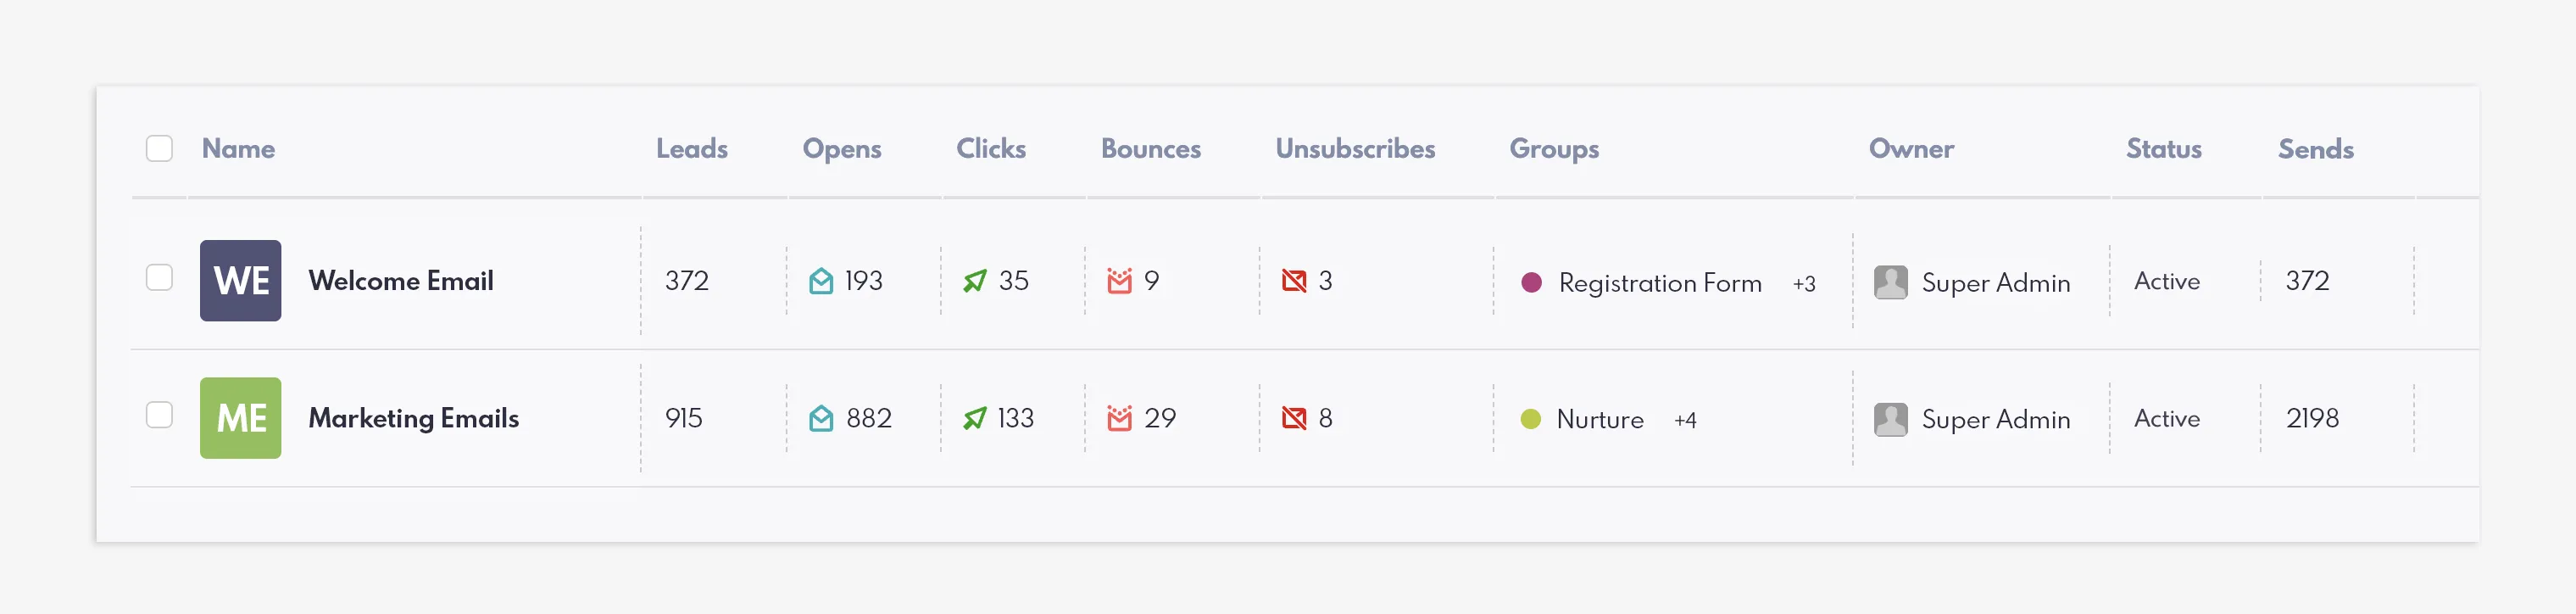Click the WE campaign avatar icon
2576x614 pixels.
pyautogui.click(x=240, y=281)
